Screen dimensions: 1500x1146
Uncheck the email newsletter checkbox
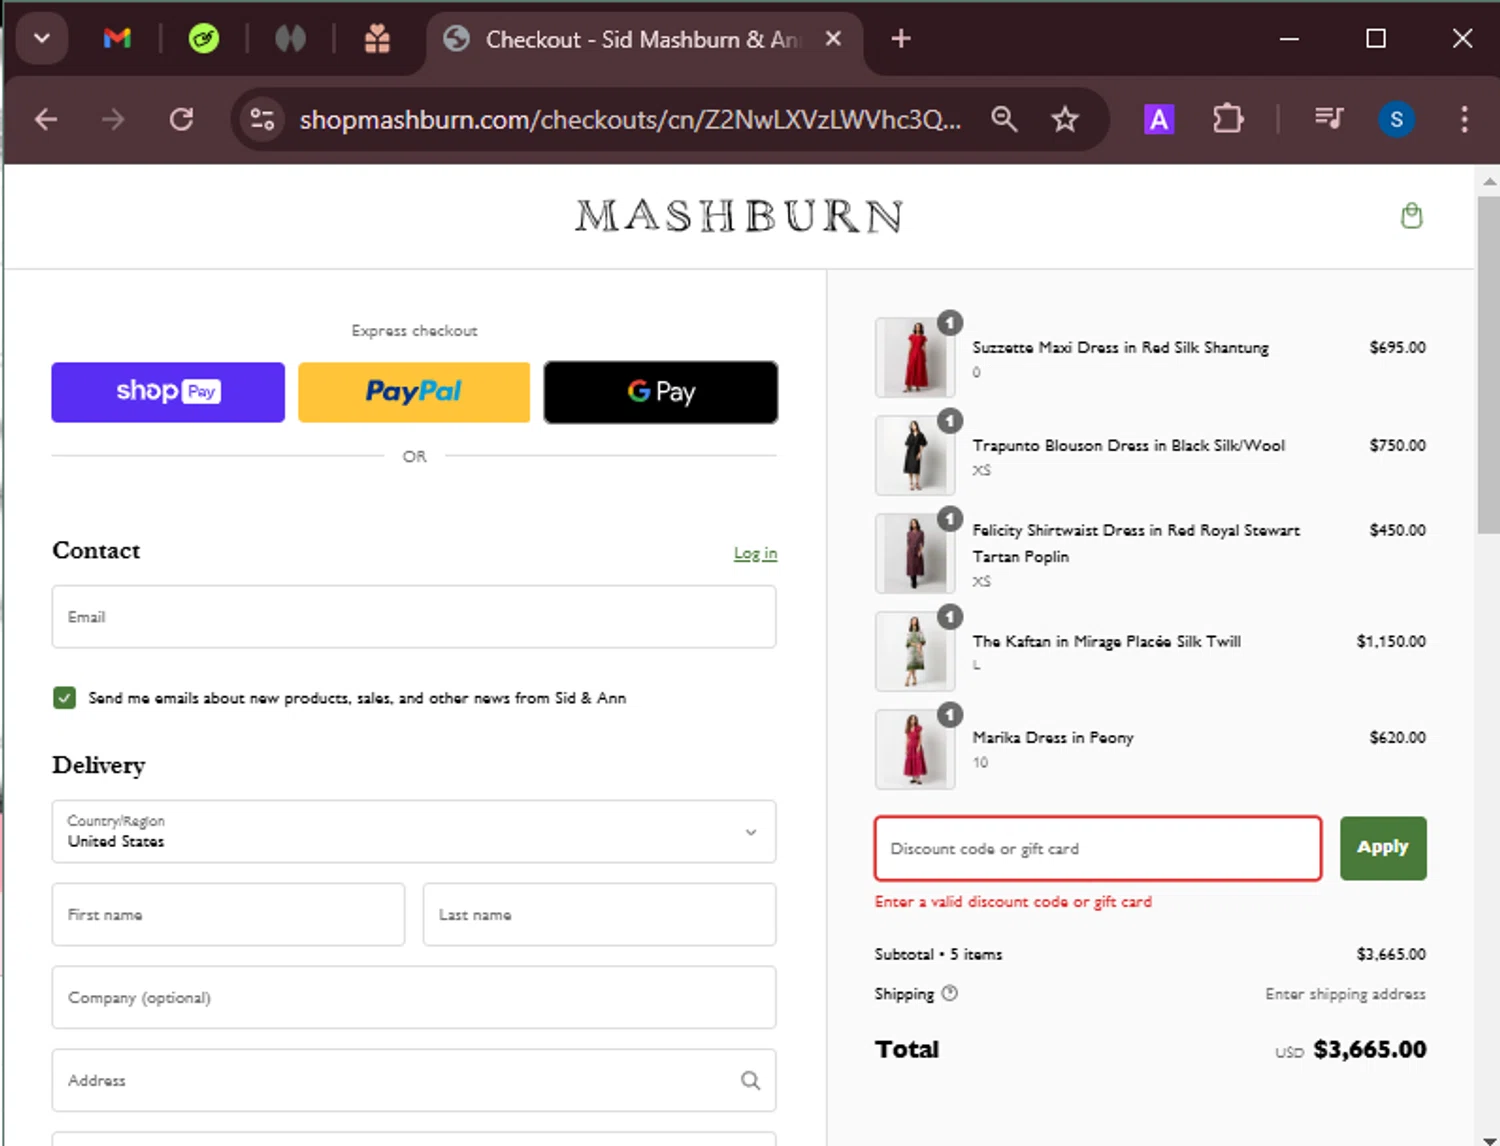click(x=64, y=698)
